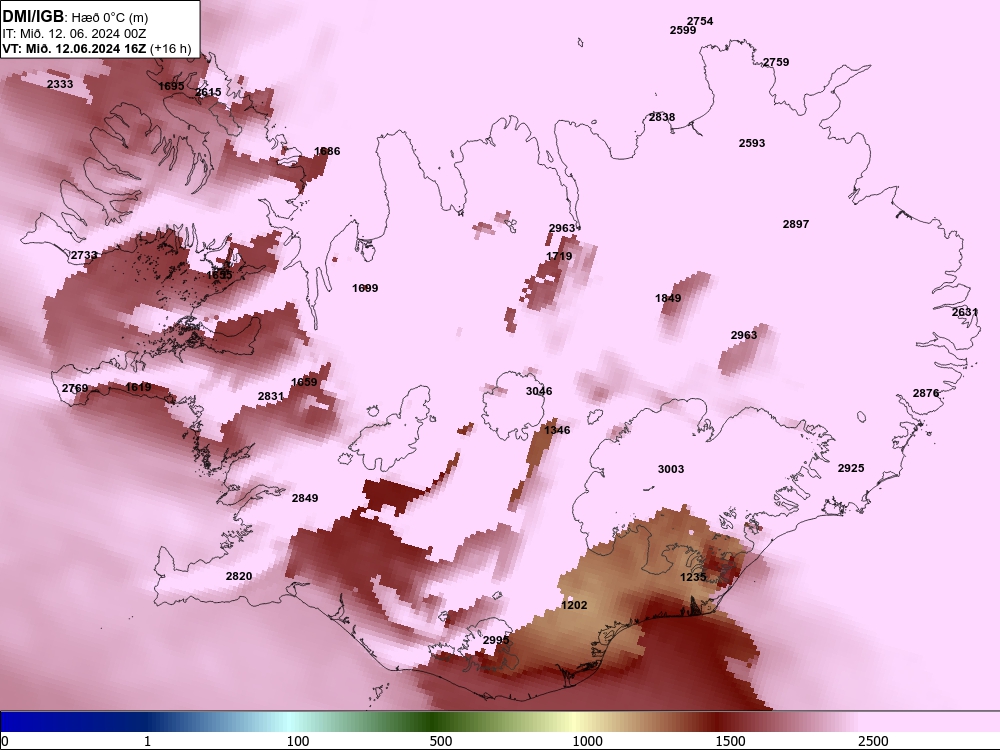The image size is (1000, 750).
Task: Select the 1695 value label
Action: tap(171, 86)
